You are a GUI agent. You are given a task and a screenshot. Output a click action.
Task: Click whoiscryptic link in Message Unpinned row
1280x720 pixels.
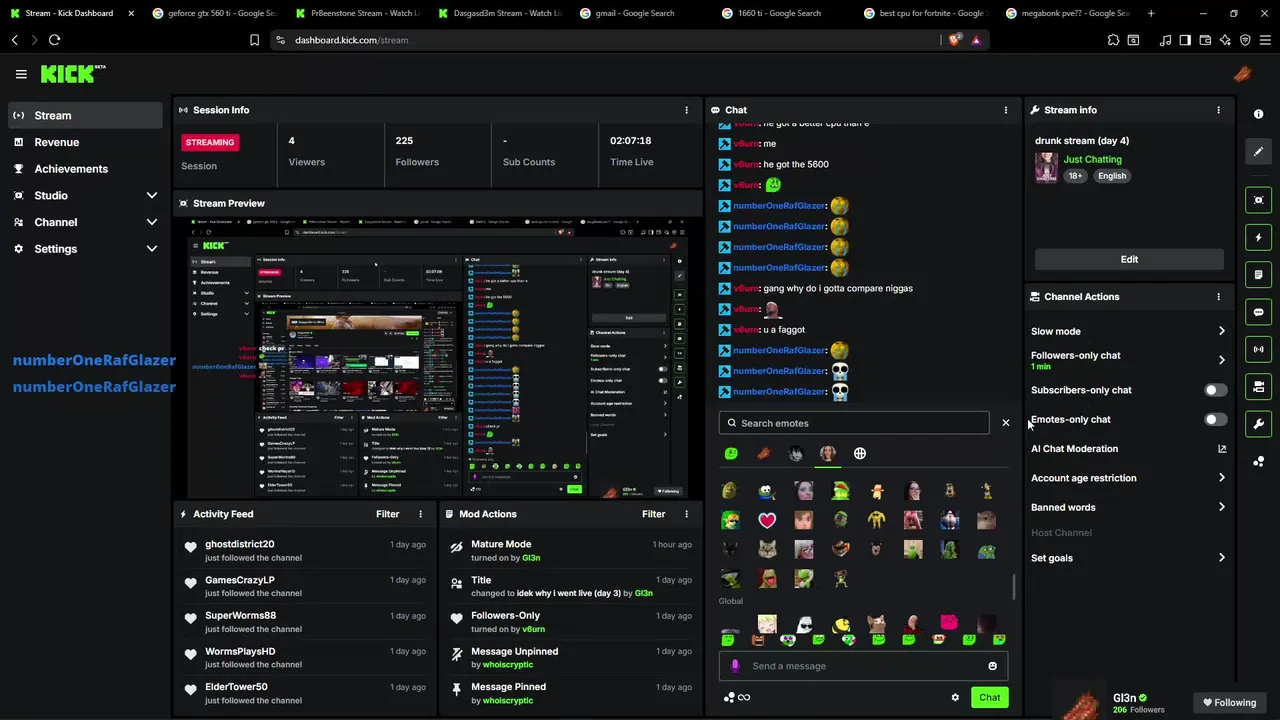(x=508, y=665)
